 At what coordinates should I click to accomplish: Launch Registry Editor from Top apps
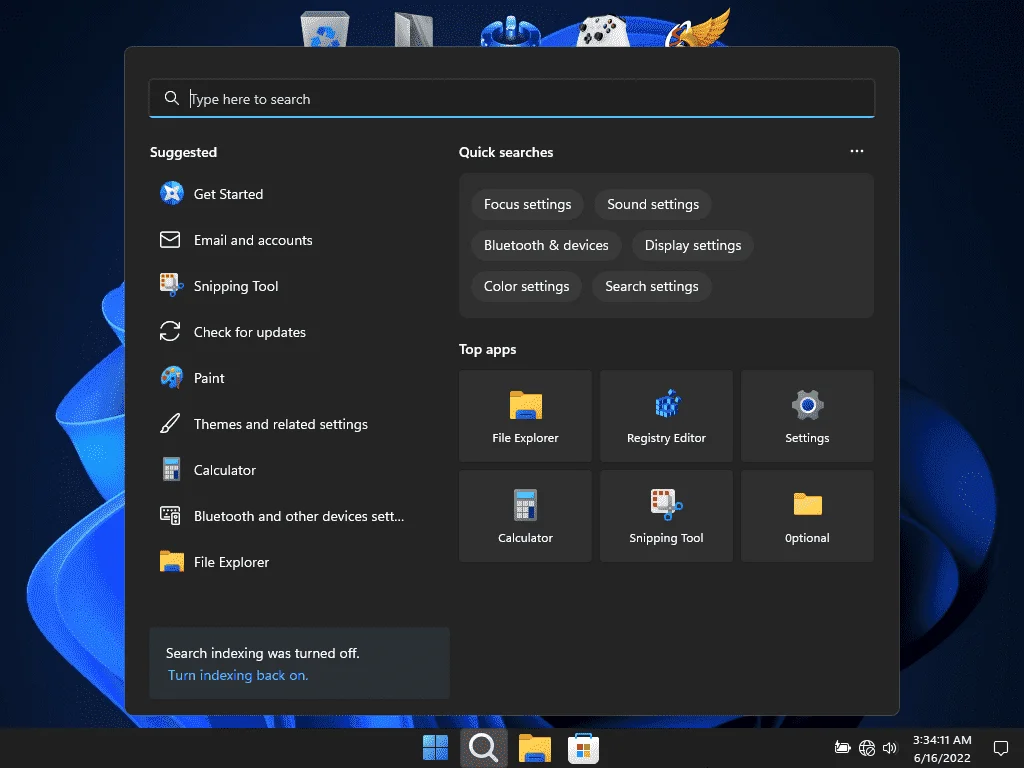pos(666,416)
